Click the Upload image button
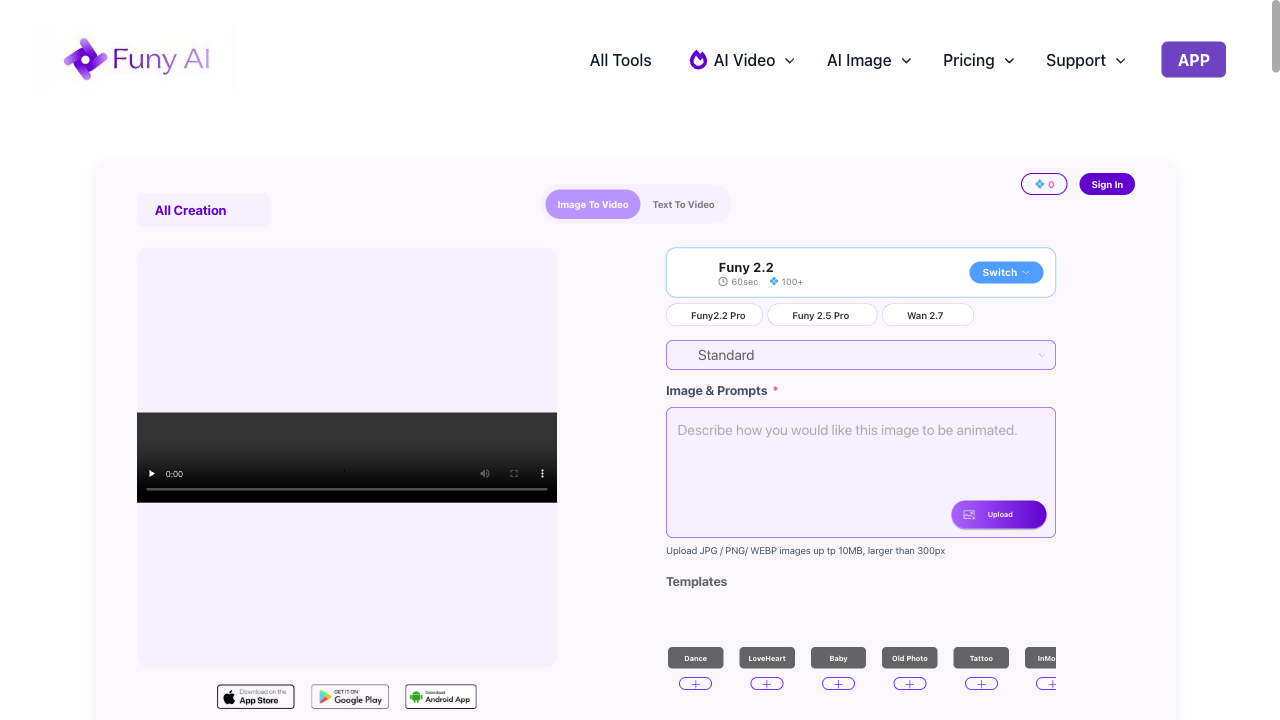The image size is (1280, 720). coord(999,514)
